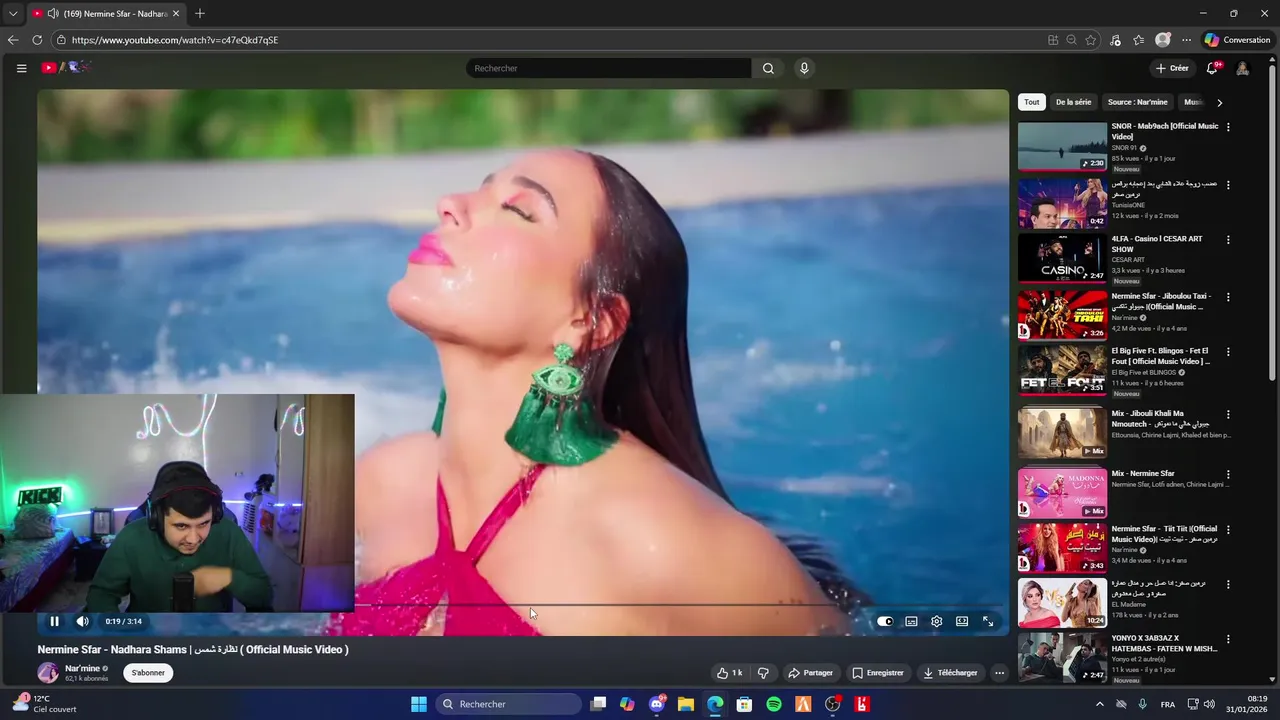Viewport: 1280px width, 720px height.
Task: Add this page to favorites star
Action: point(1091,40)
